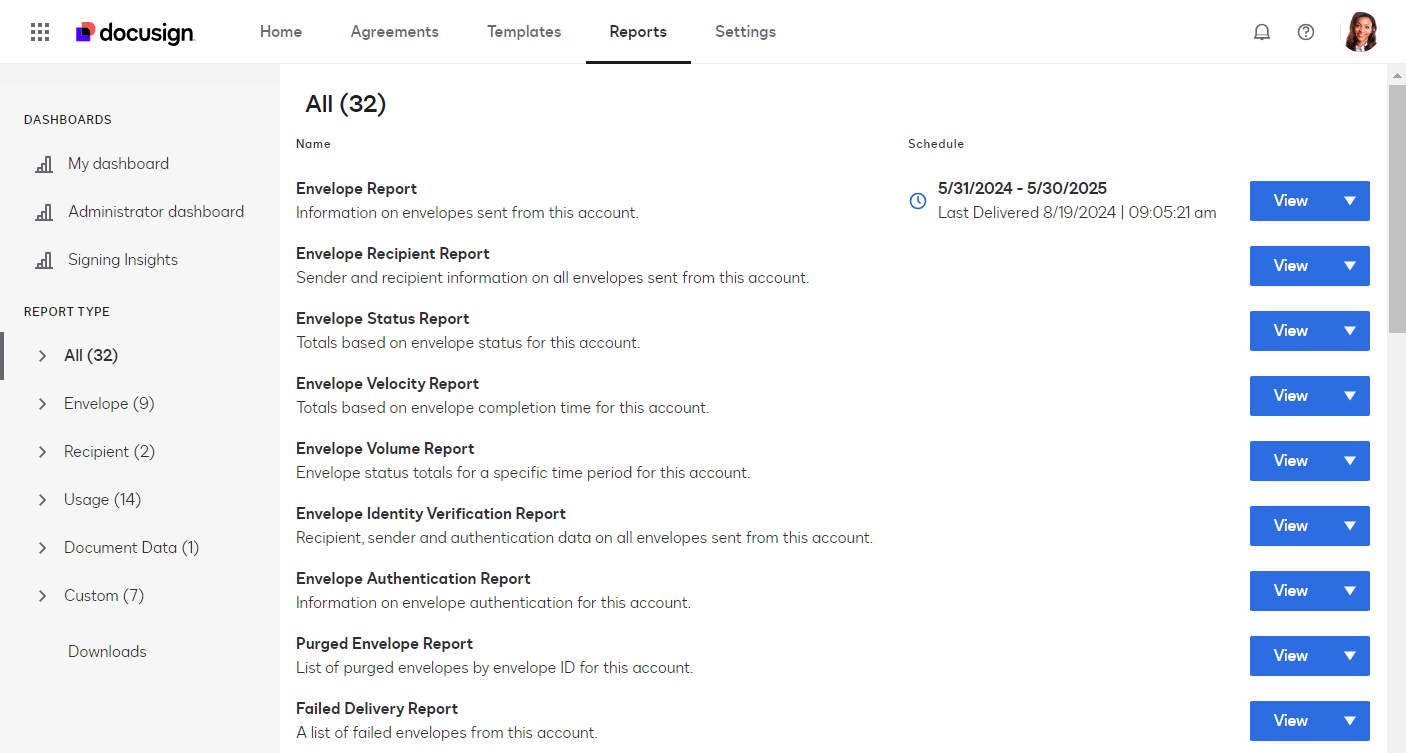The height and width of the screenshot is (753, 1406).
Task: Click the My dashboard chart icon
Action: pos(44,164)
